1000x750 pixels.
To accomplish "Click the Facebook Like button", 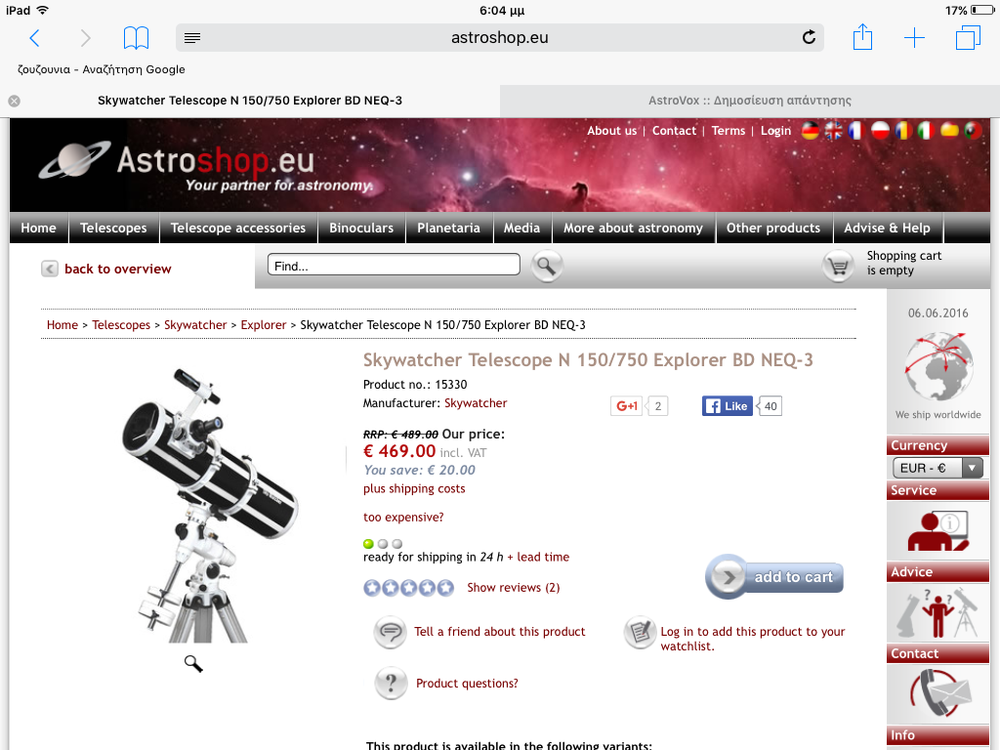I will pyautogui.click(x=727, y=406).
